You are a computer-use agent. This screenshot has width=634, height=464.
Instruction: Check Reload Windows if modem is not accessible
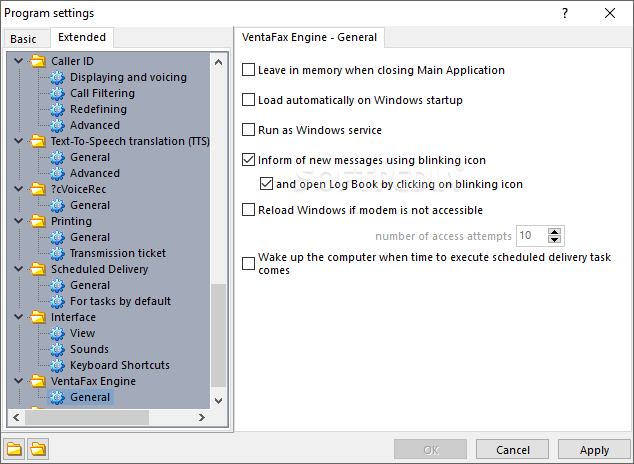point(248,210)
